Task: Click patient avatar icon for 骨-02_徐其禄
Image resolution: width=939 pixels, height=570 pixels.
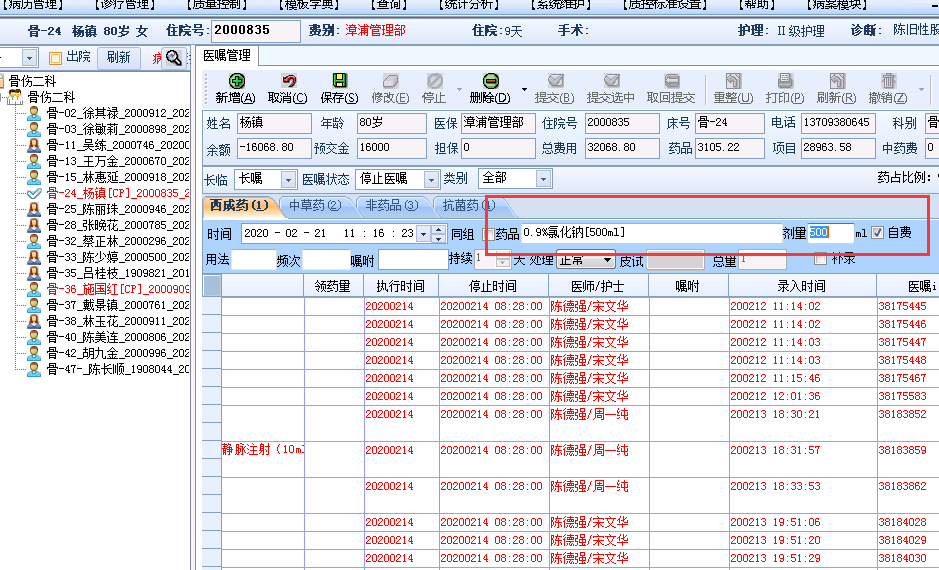Action: point(34,113)
